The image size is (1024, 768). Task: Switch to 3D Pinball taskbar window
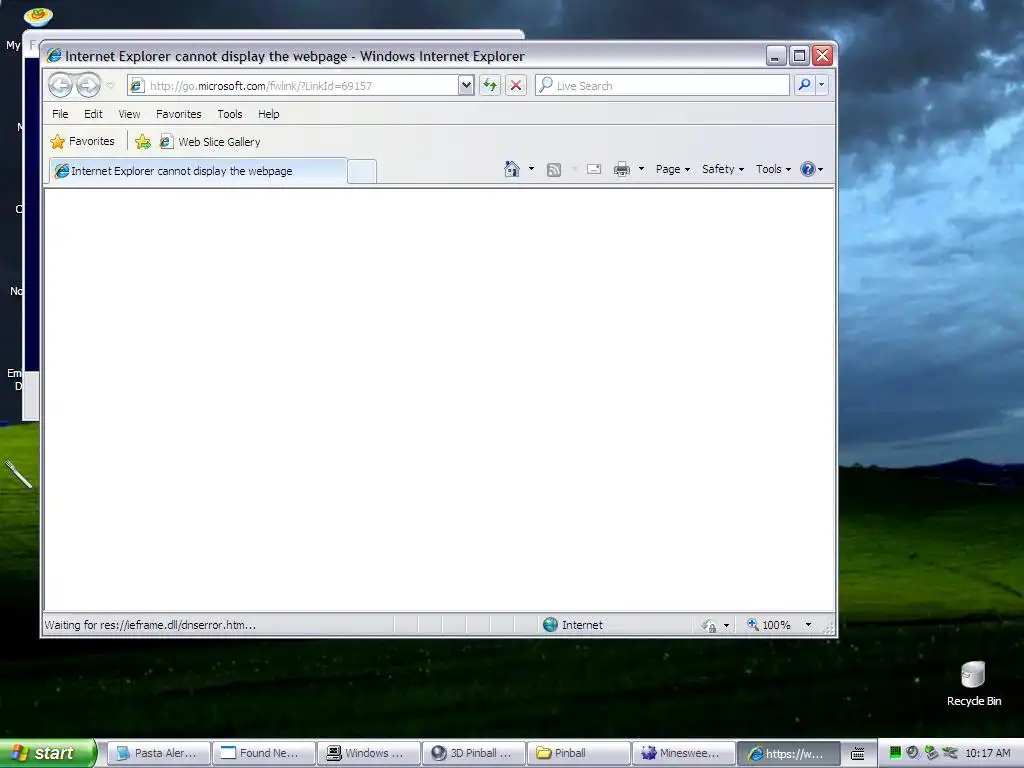[x=473, y=753]
